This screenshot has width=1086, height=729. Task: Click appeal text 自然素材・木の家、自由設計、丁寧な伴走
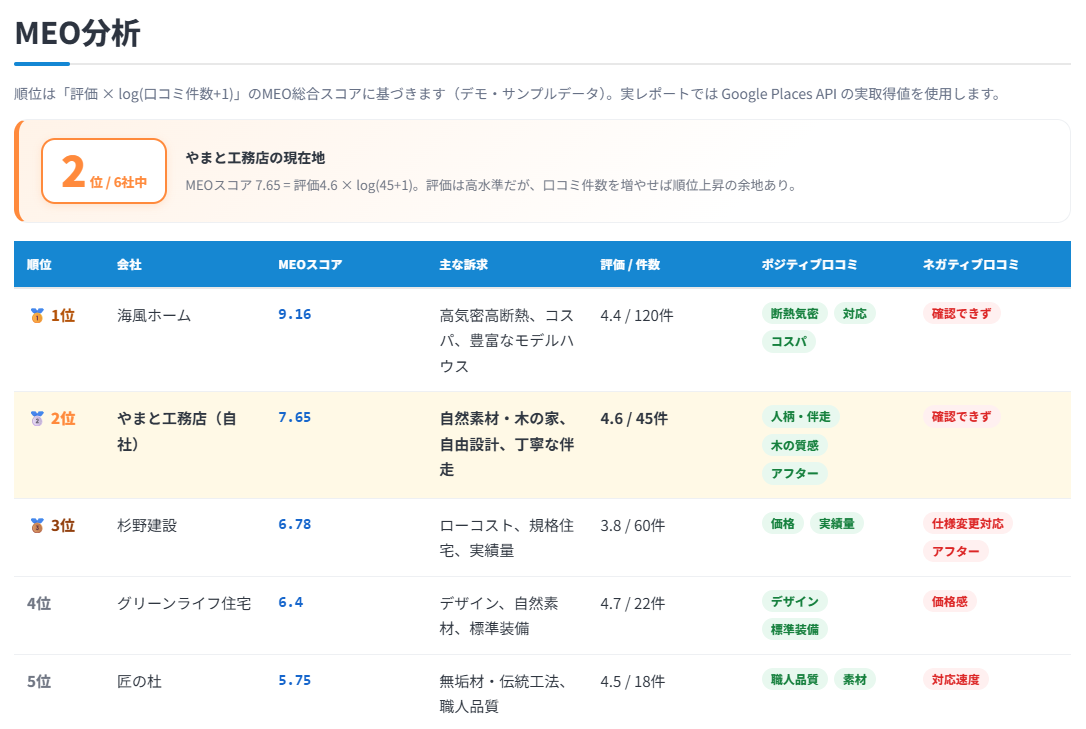(x=507, y=444)
